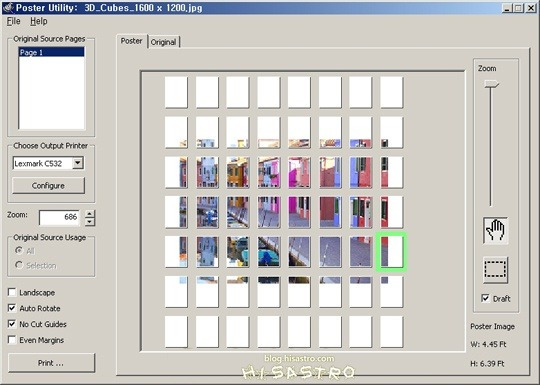
Task: Click the Print ... button
Action: (51, 363)
